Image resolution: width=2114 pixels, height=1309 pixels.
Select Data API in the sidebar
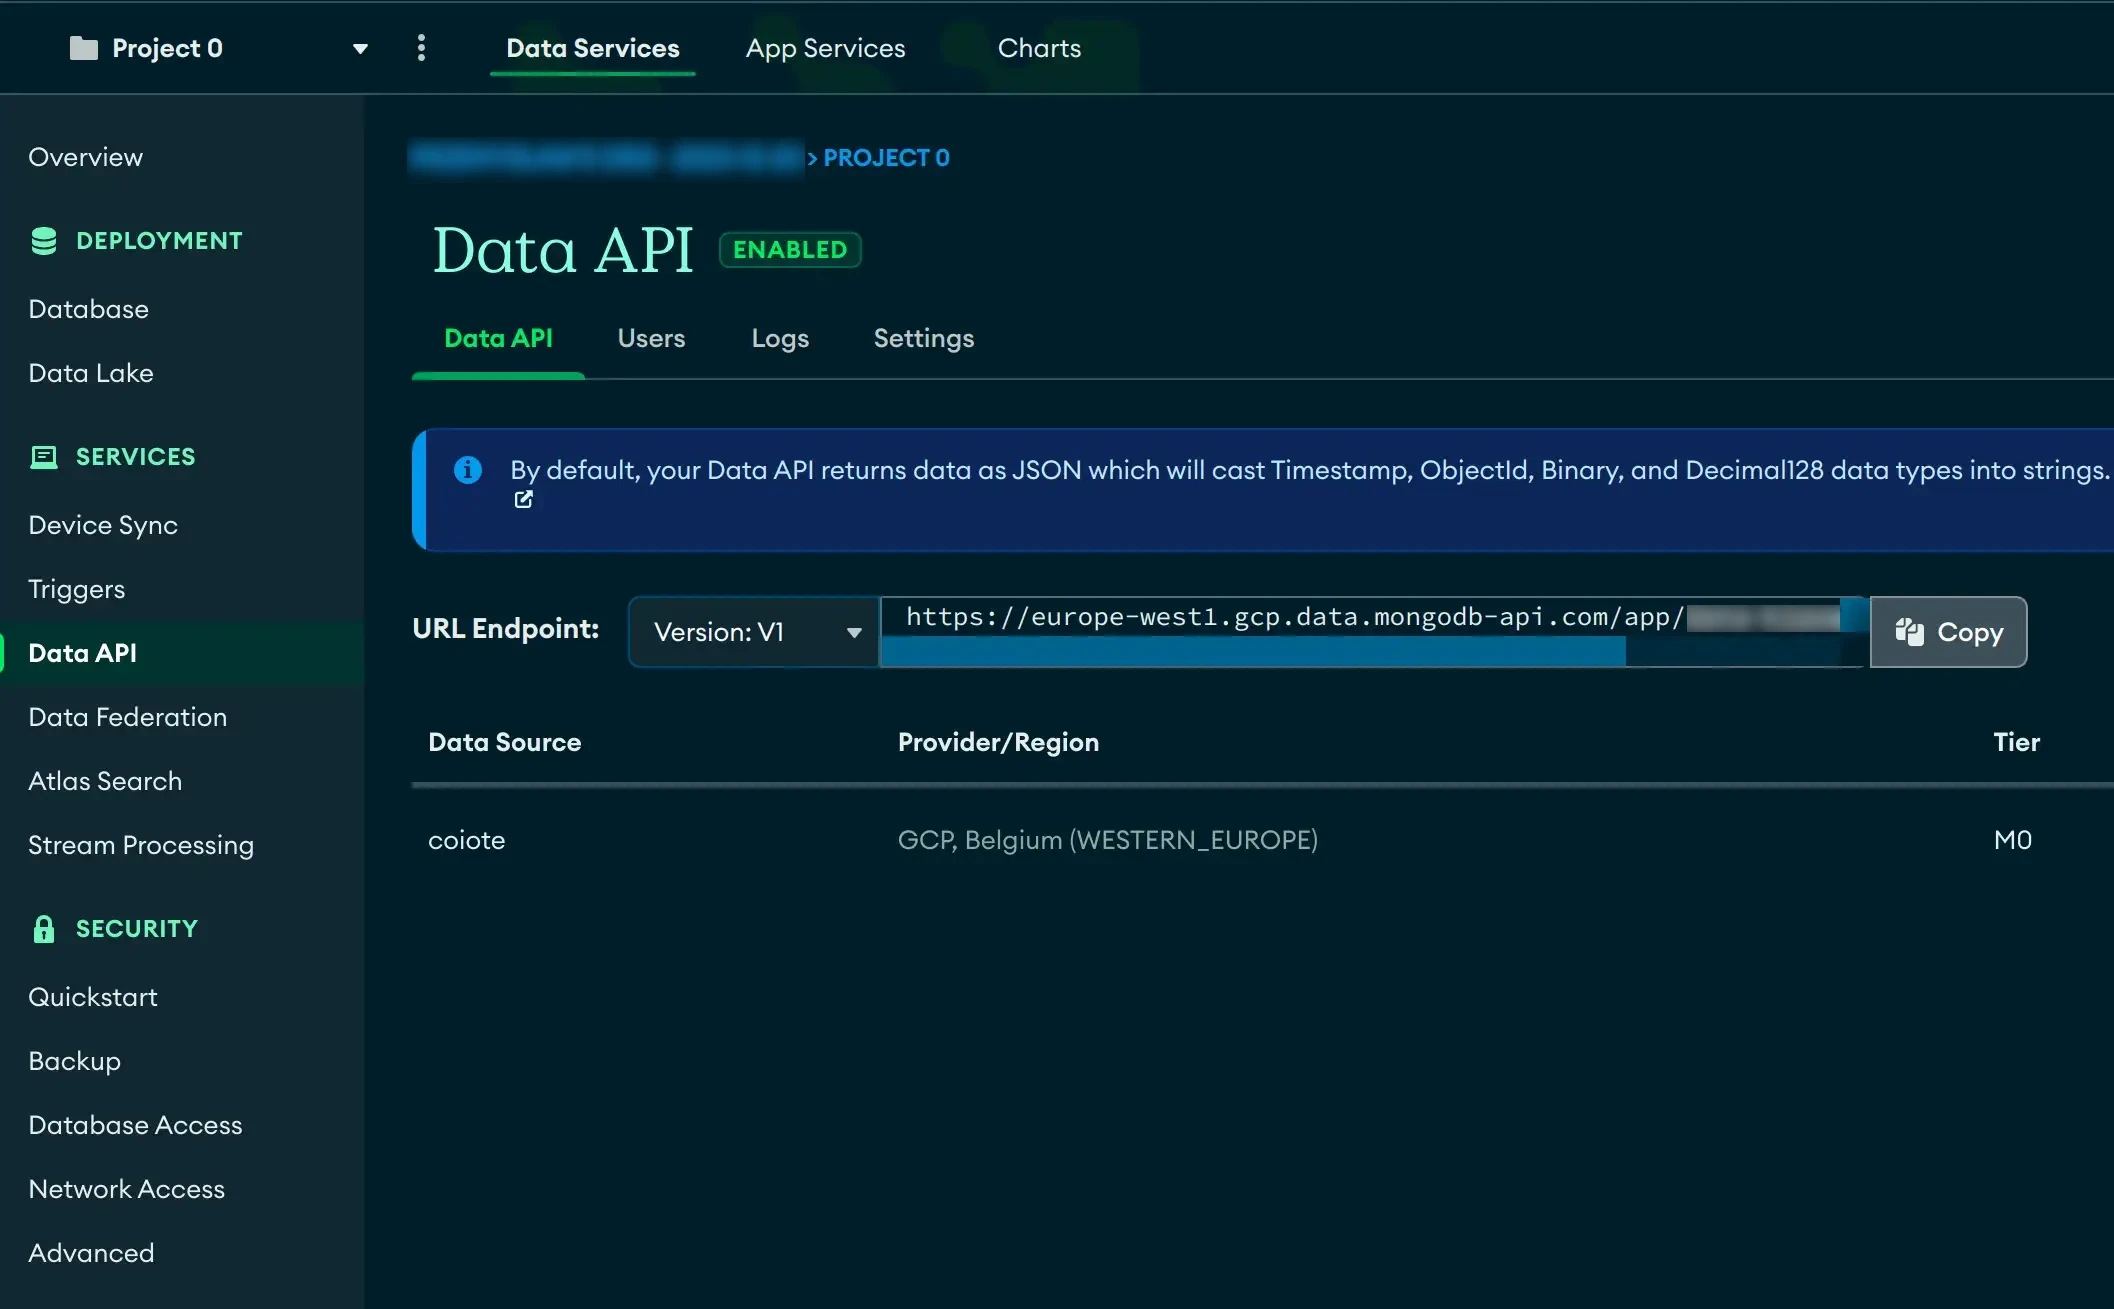[x=183, y=653]
